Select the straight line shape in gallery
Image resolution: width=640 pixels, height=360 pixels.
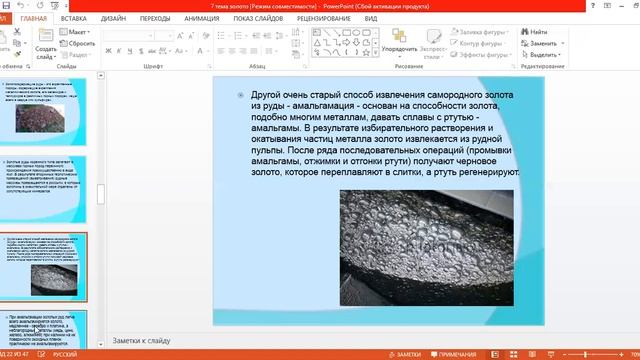[x=327, y=33]
